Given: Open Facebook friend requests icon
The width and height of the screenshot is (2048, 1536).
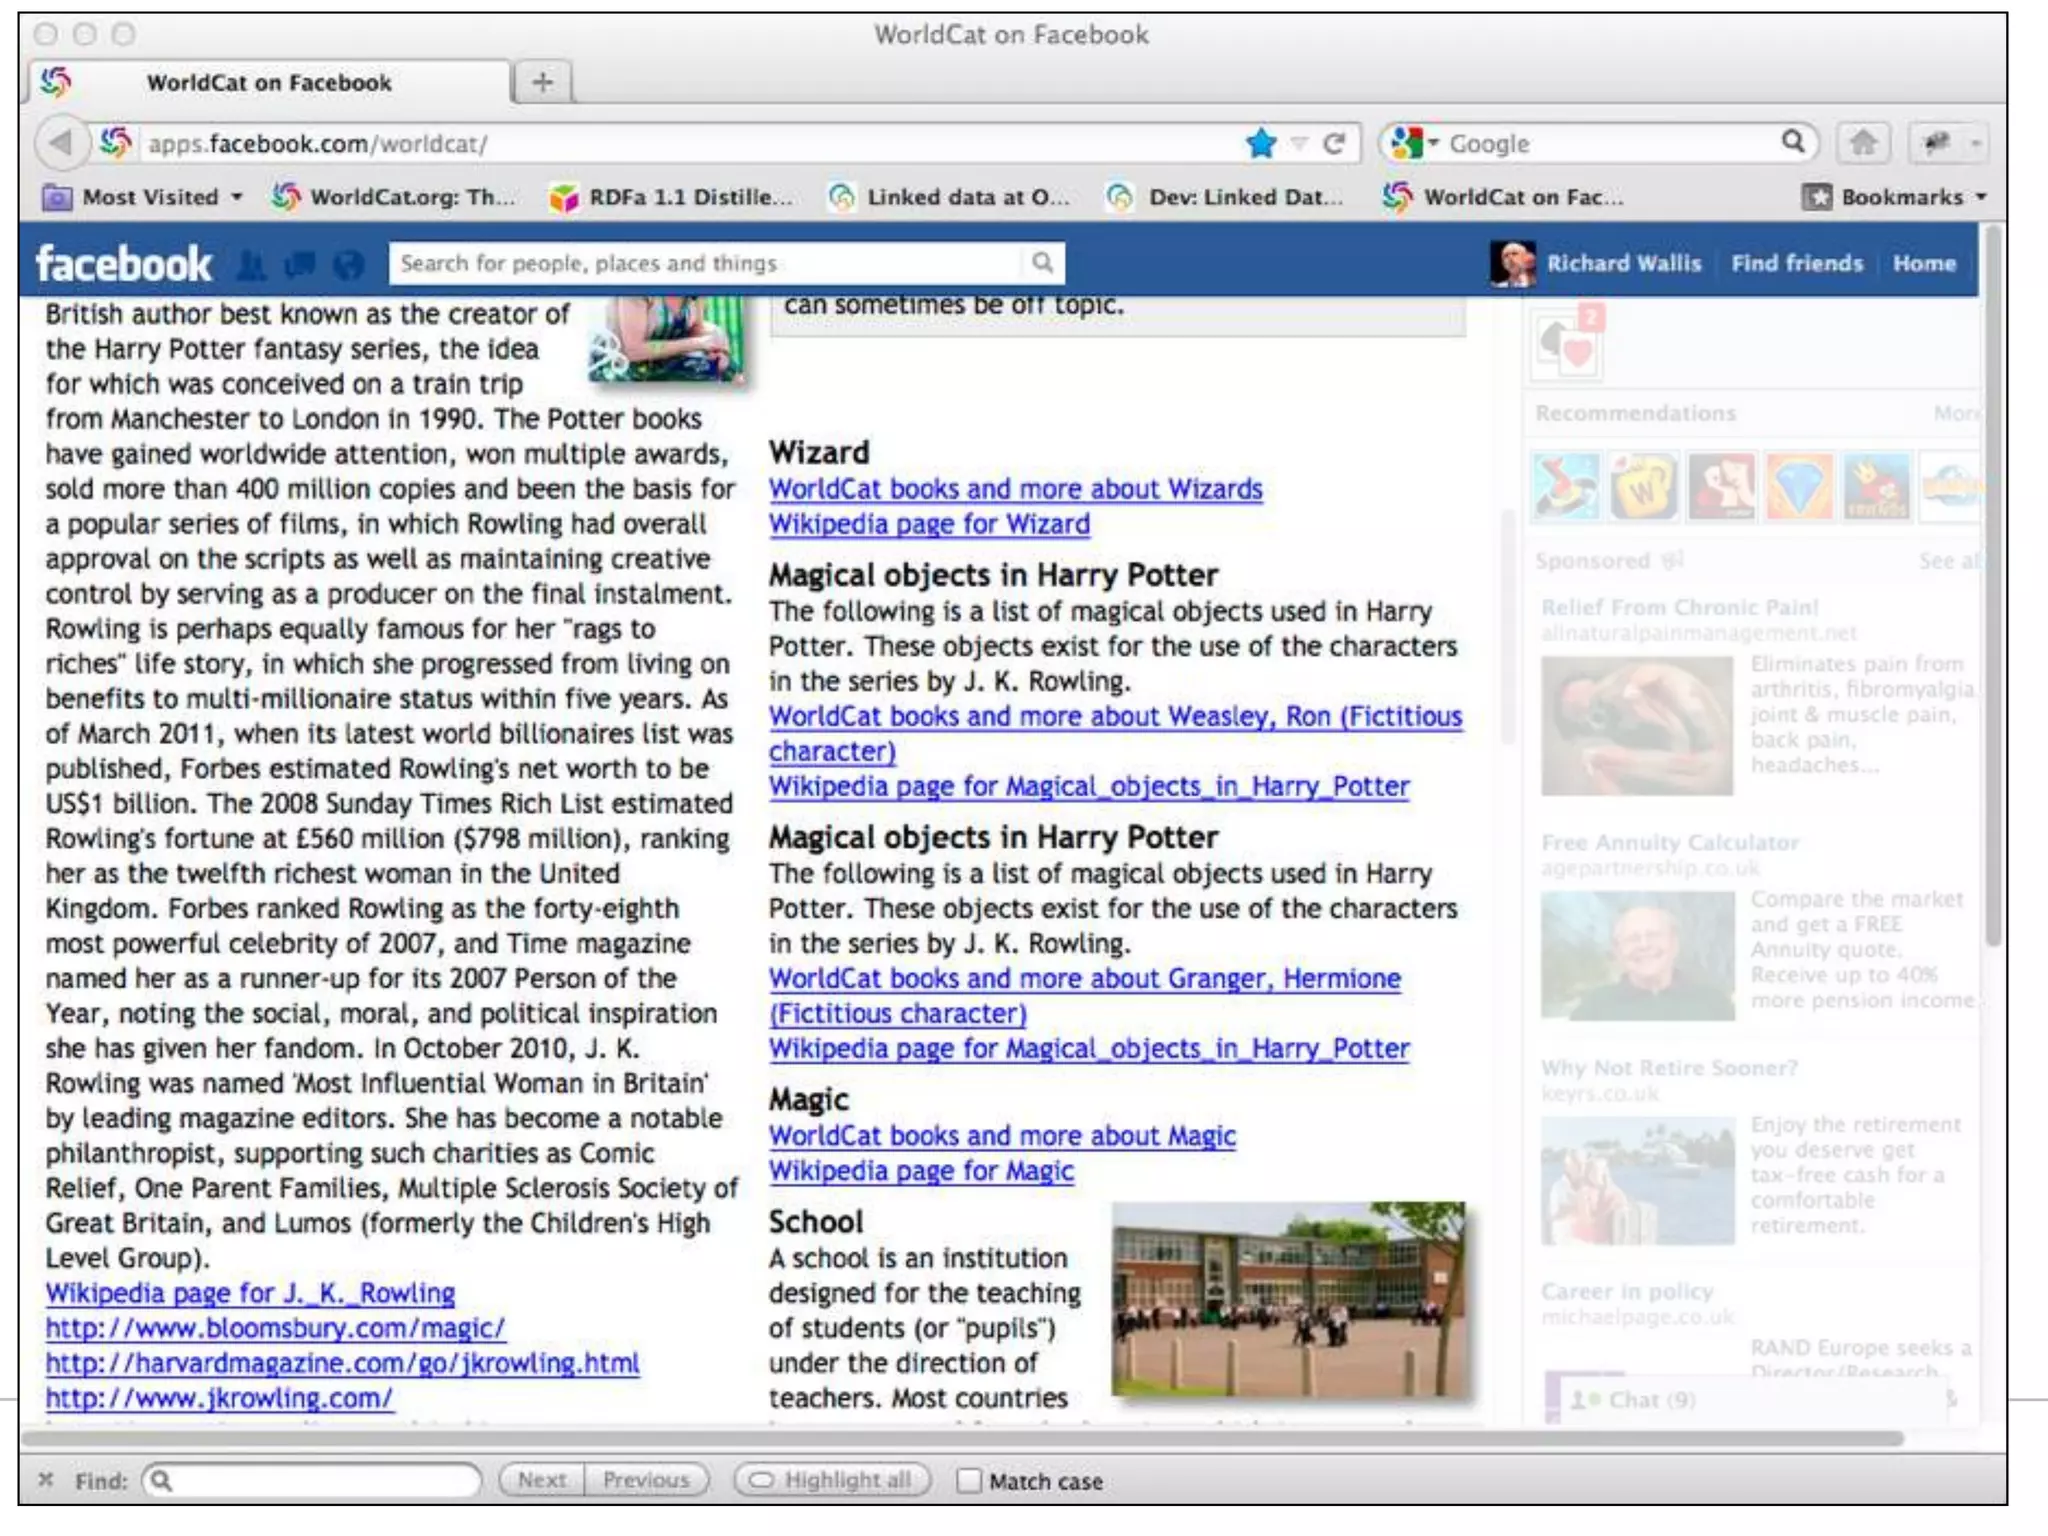Looking at the screenshot, I should point(252,265).
